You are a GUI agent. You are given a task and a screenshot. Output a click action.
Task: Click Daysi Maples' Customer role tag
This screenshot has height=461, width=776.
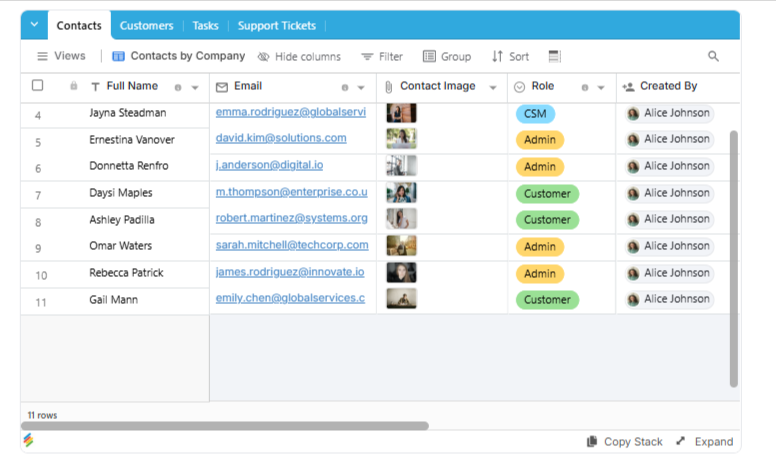(547, 193)
